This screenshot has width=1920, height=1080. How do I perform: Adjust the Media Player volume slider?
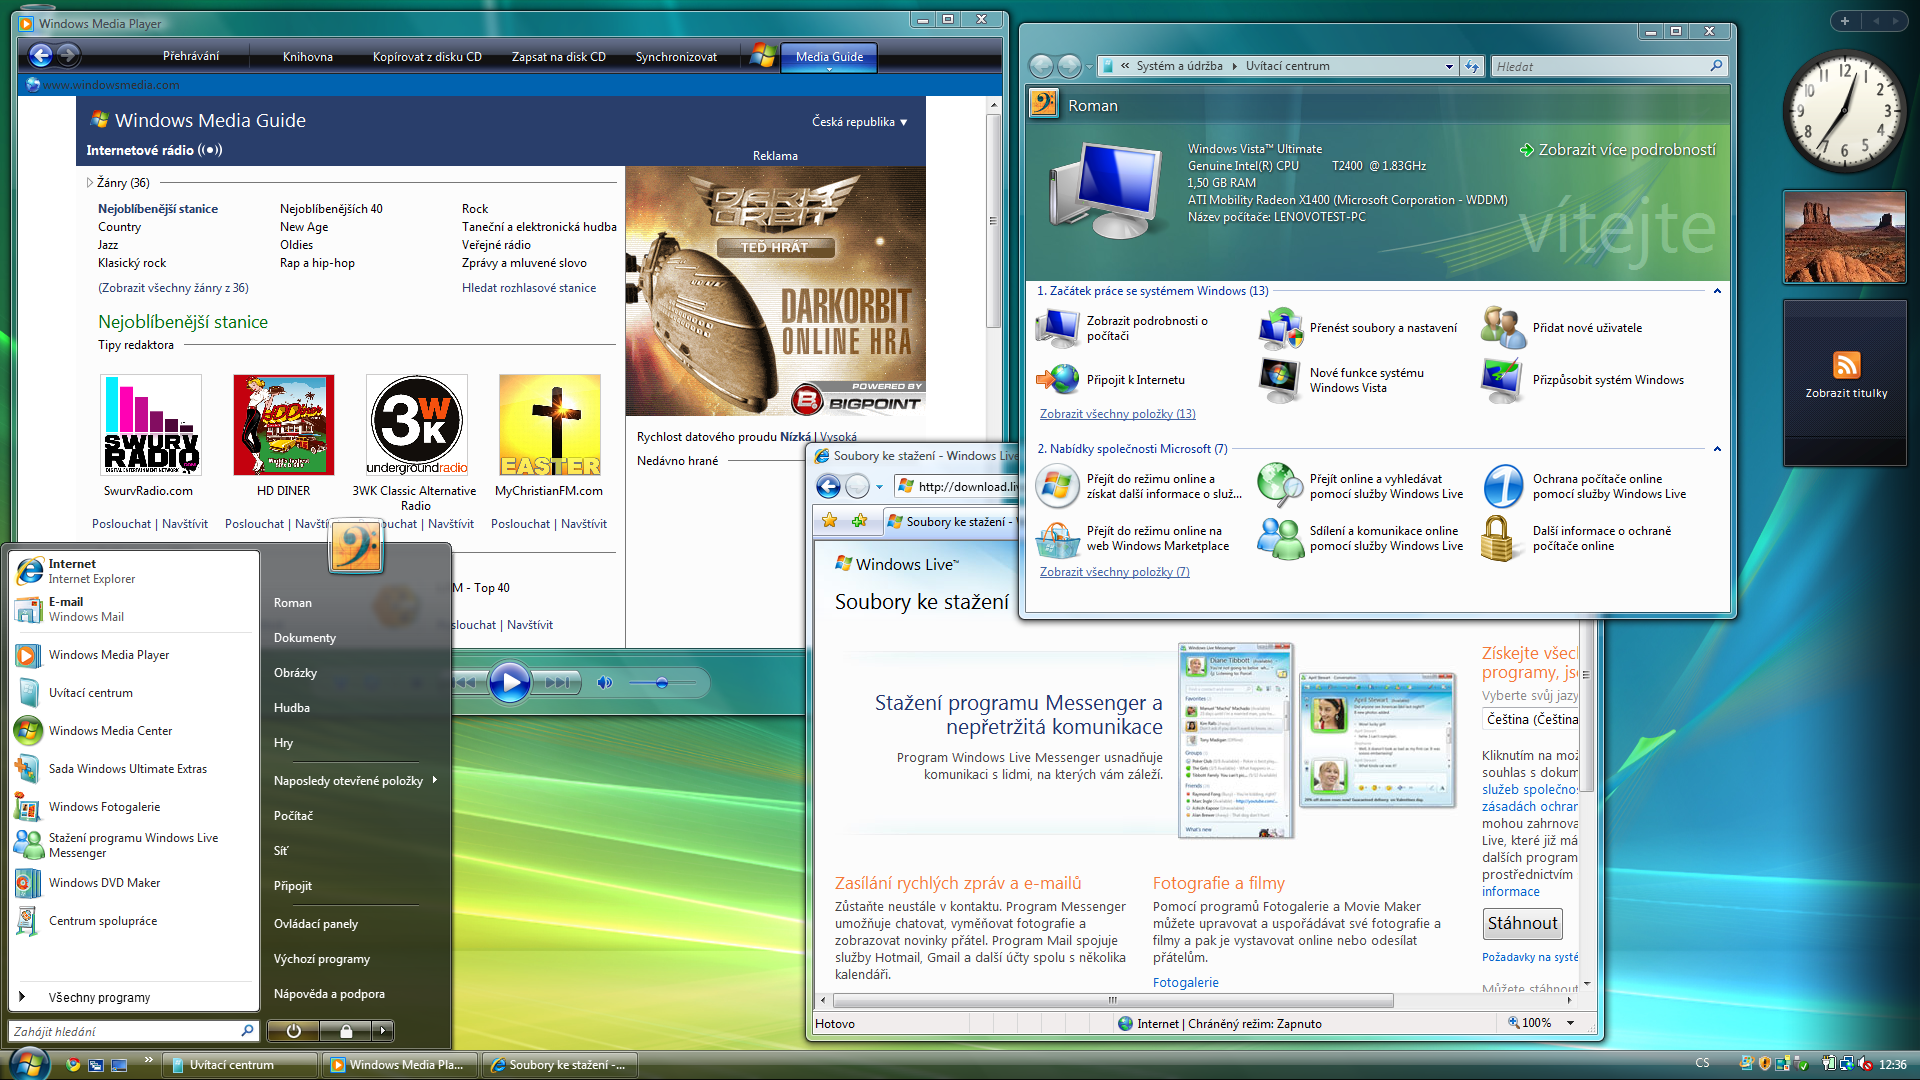[661, 682]
